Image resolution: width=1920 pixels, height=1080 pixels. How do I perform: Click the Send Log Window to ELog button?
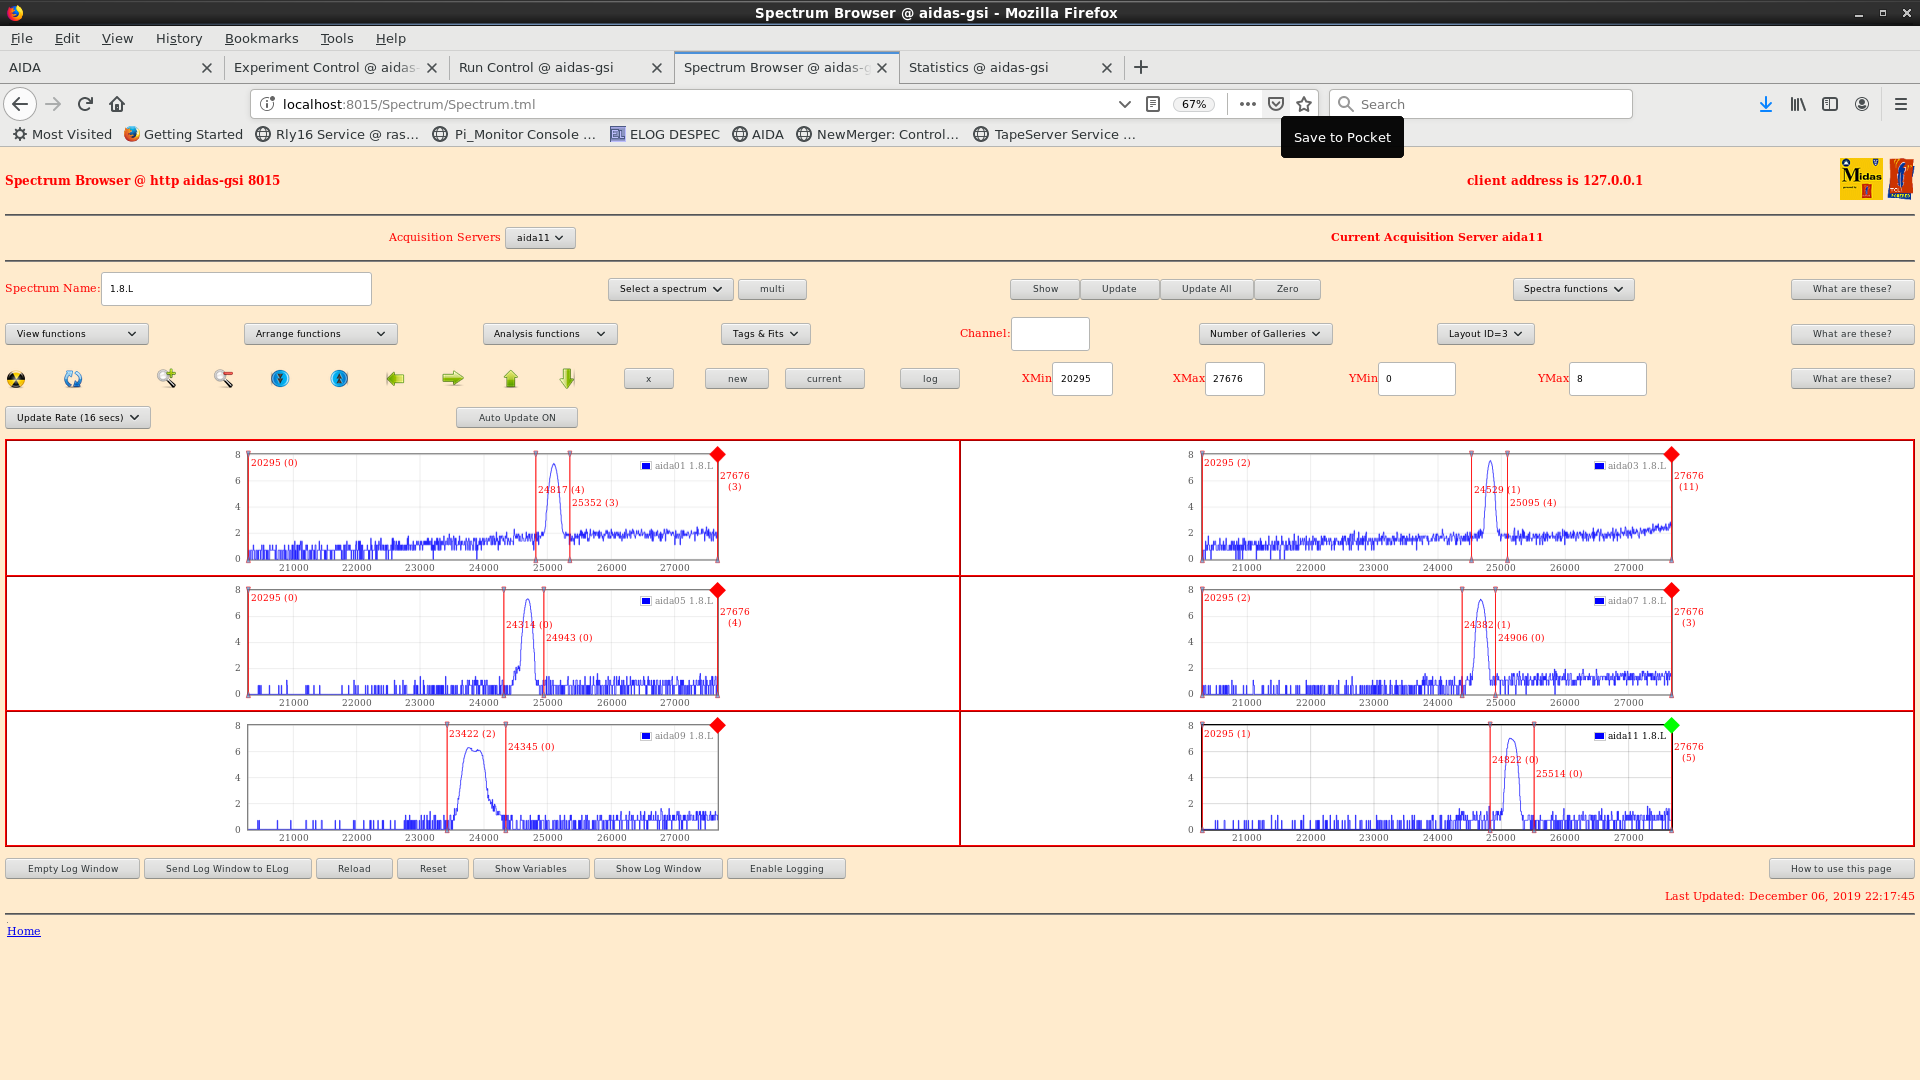[227, 869]
